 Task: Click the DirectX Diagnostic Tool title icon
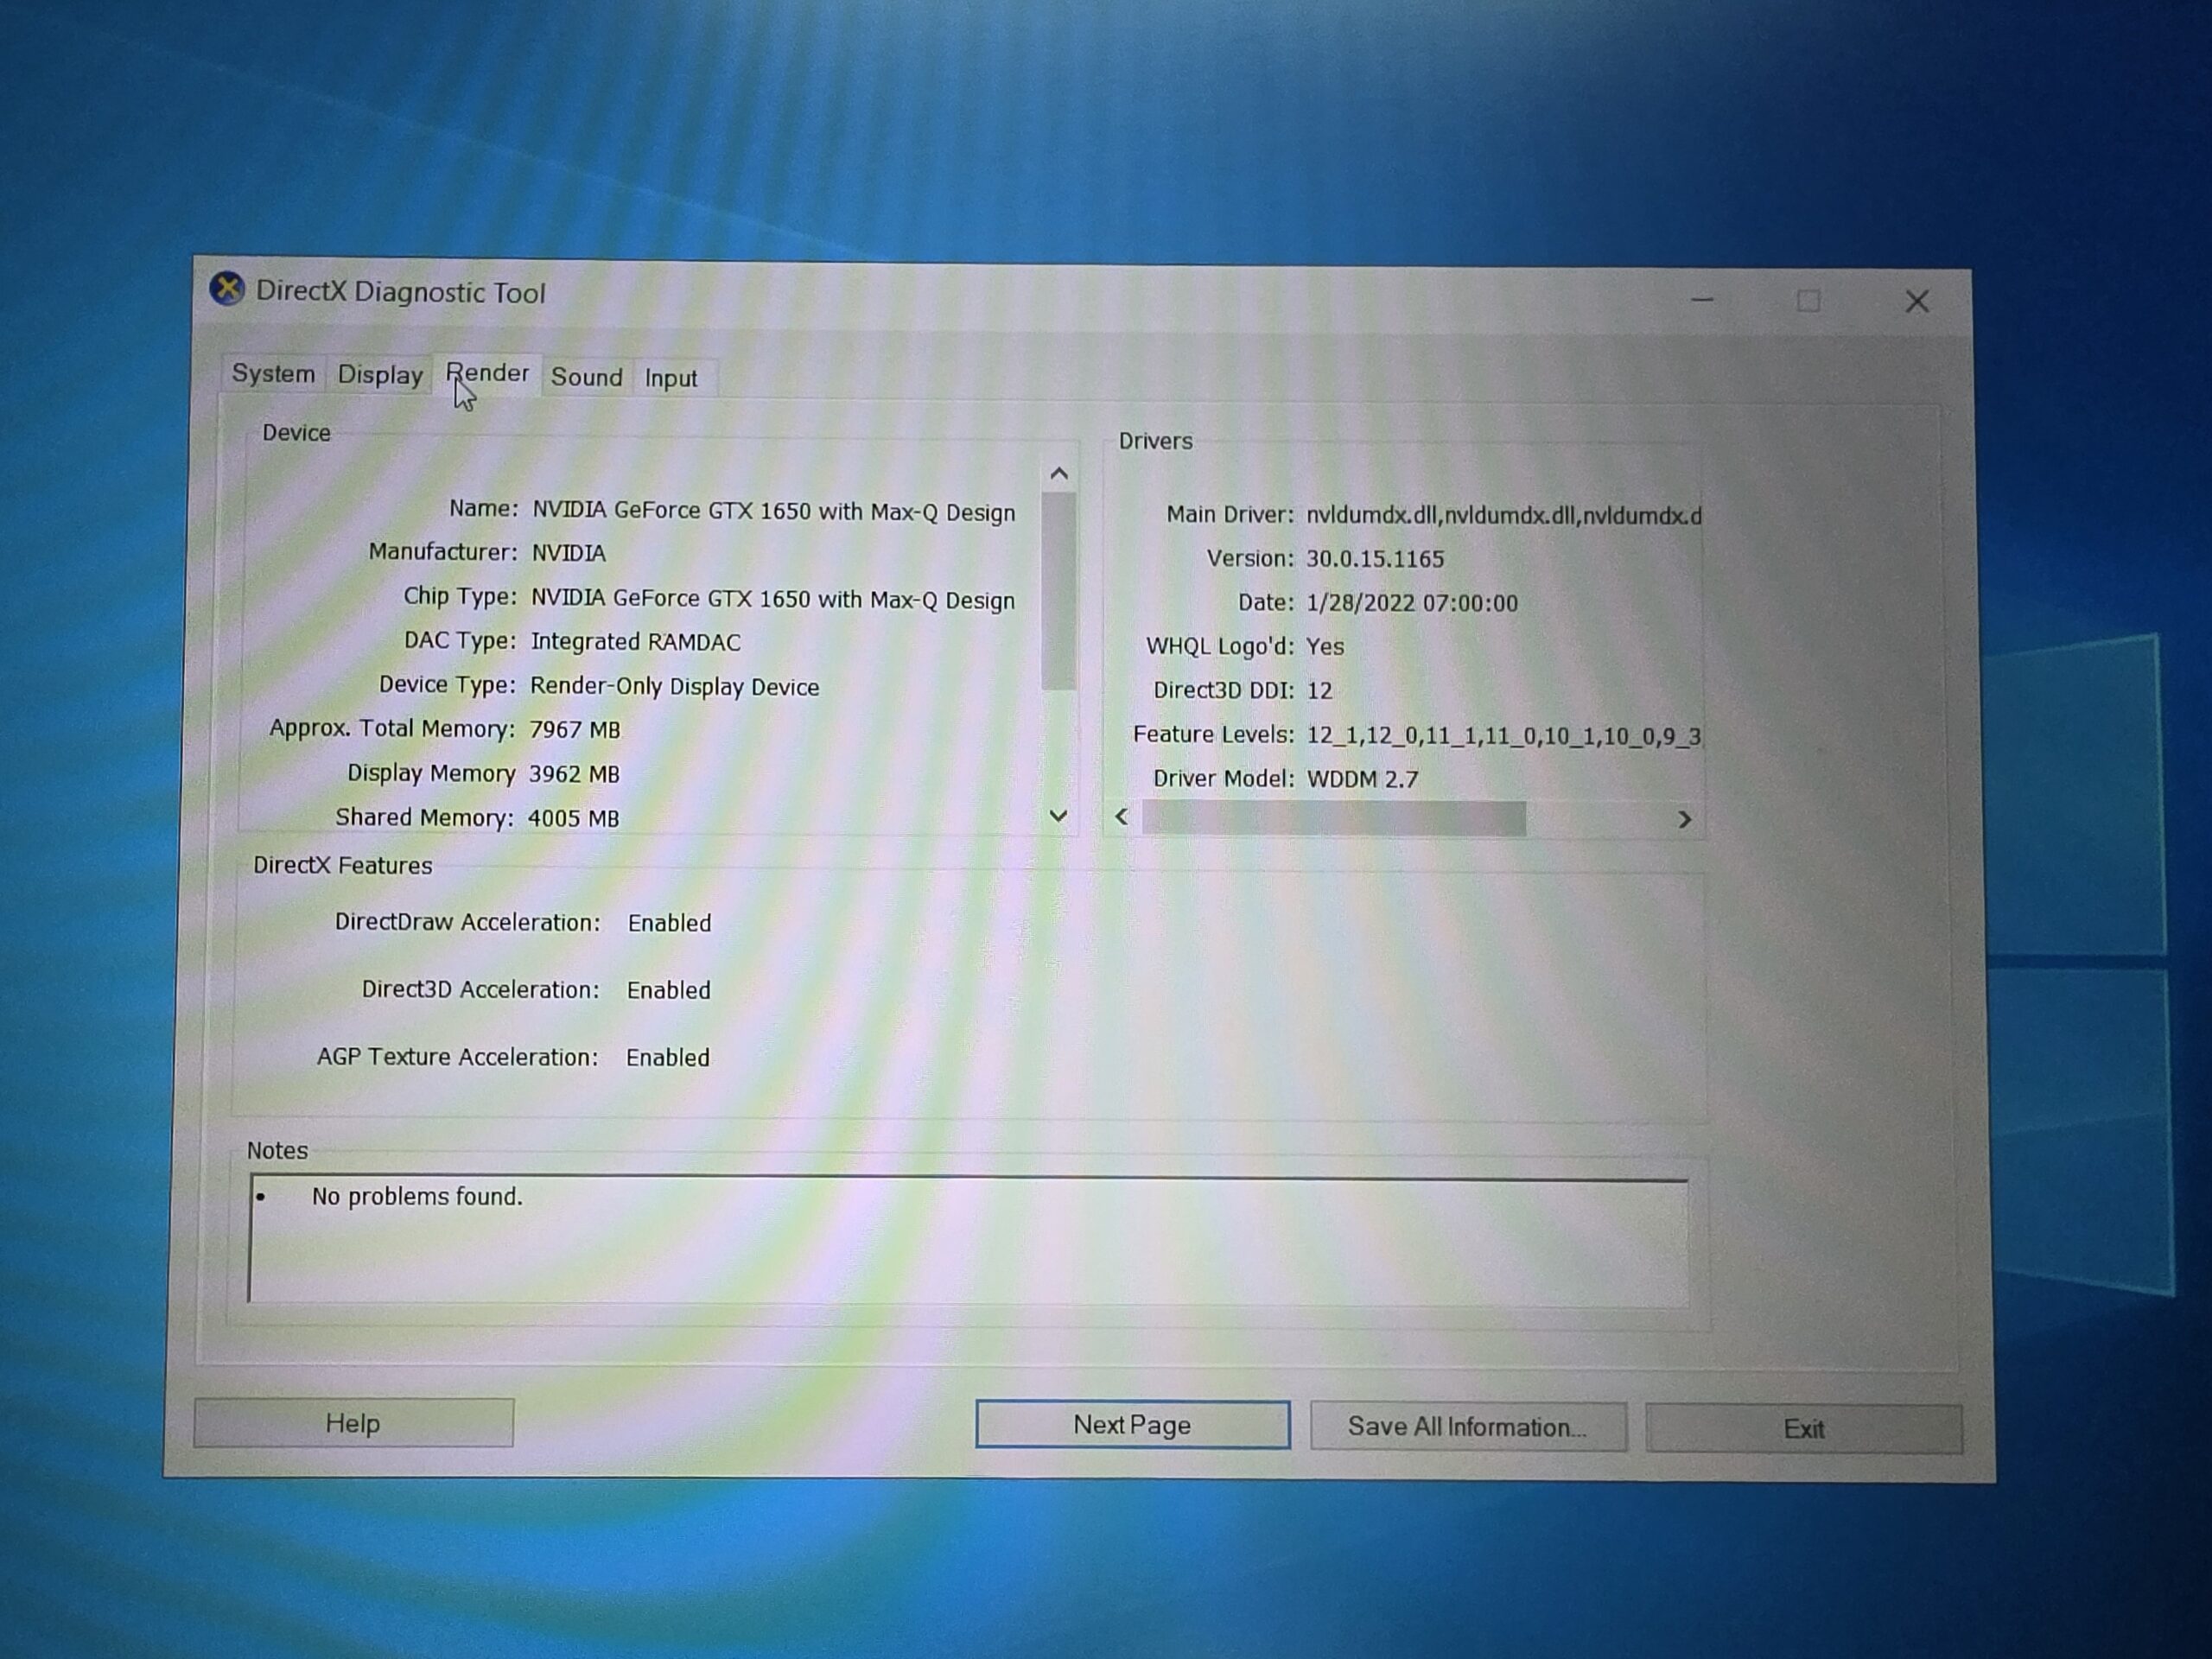pos(227,290)
